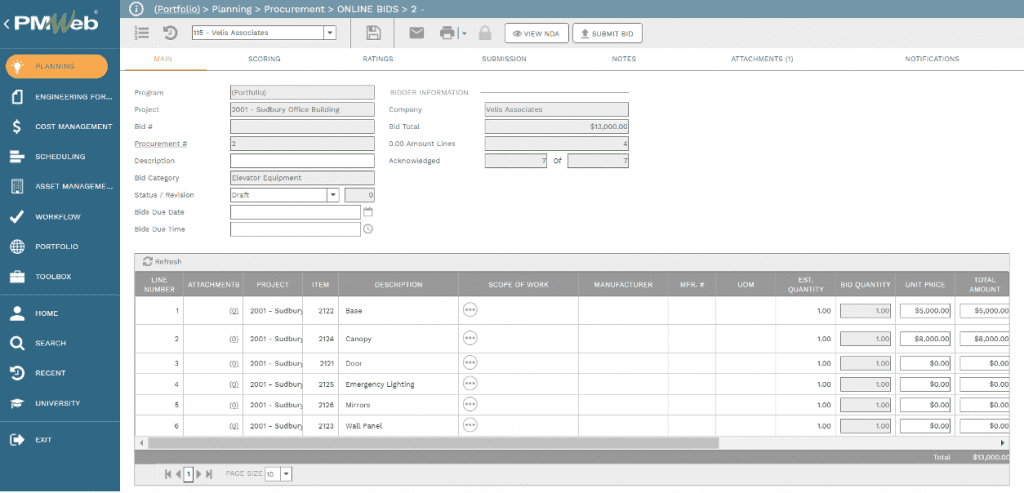Go to last page of the grid
The height and width of the screenshot is (493, 1024).
[209, 474]
